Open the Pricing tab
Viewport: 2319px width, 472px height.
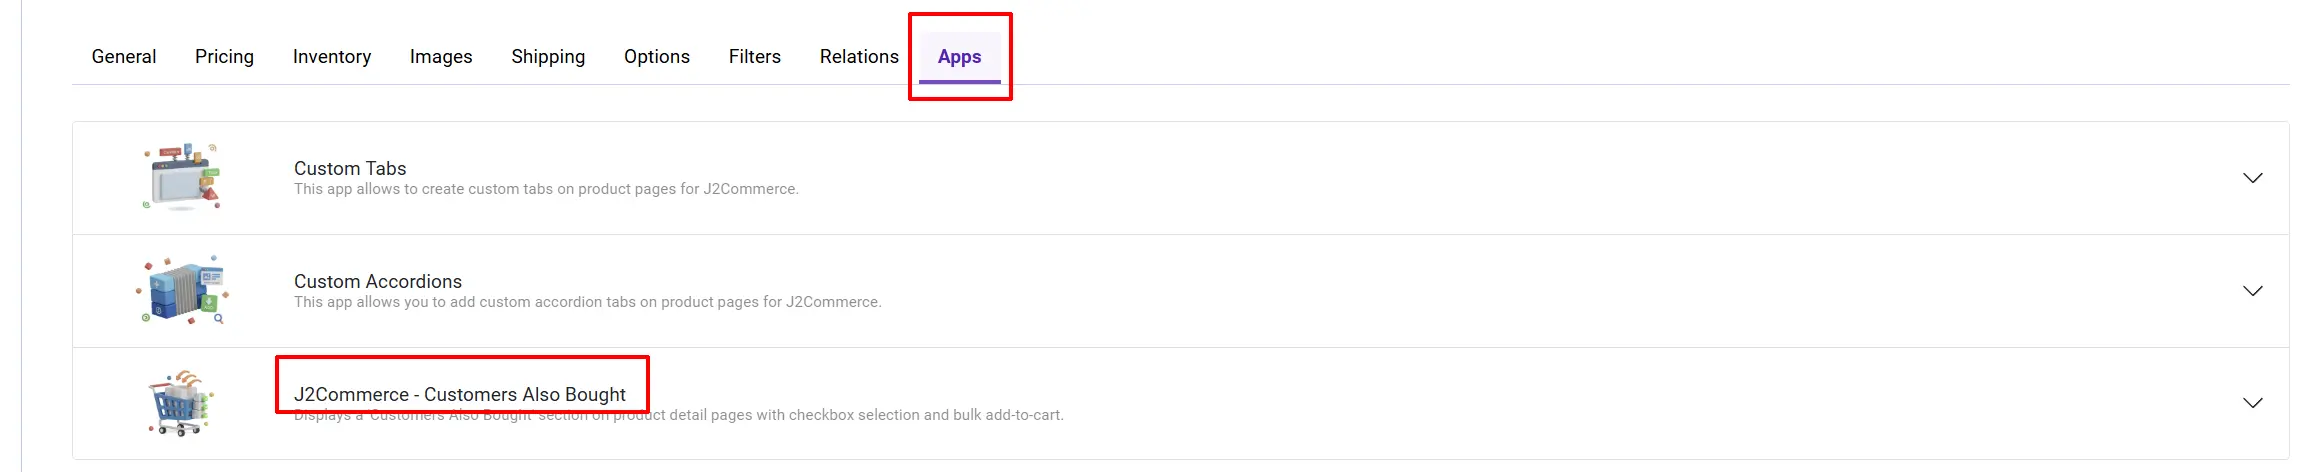(x=224, y=57)
